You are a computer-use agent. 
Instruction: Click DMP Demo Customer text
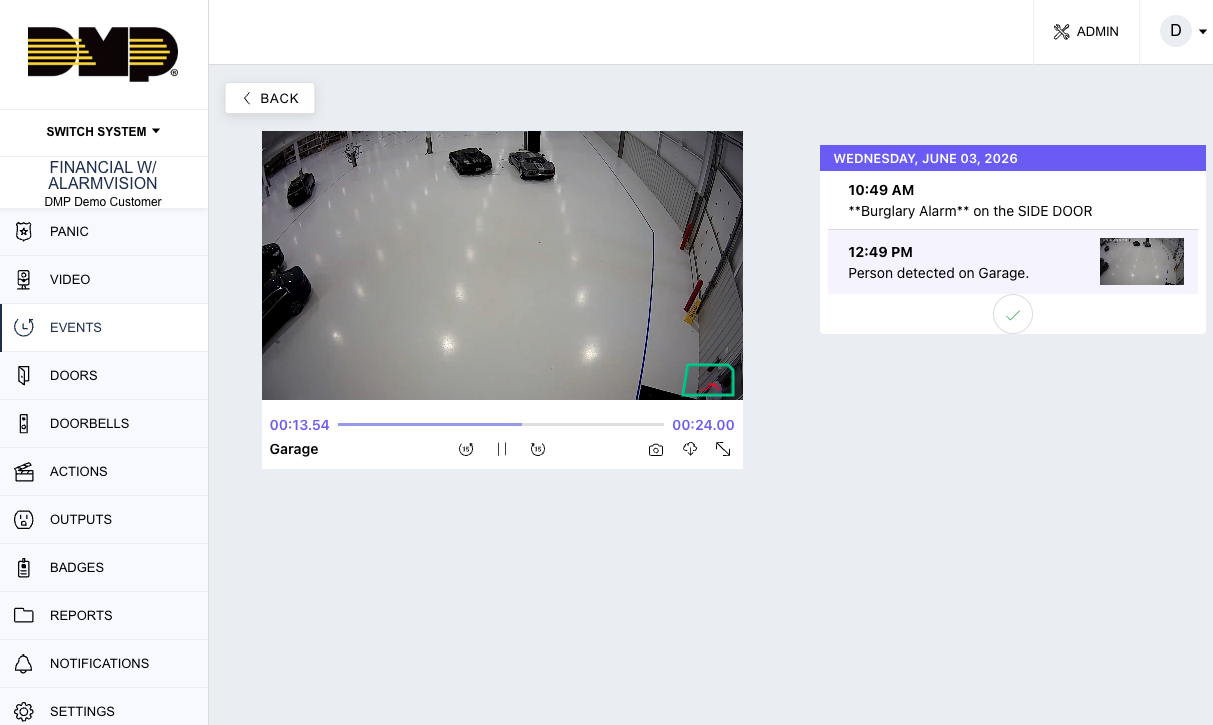(x=103, y=201)
